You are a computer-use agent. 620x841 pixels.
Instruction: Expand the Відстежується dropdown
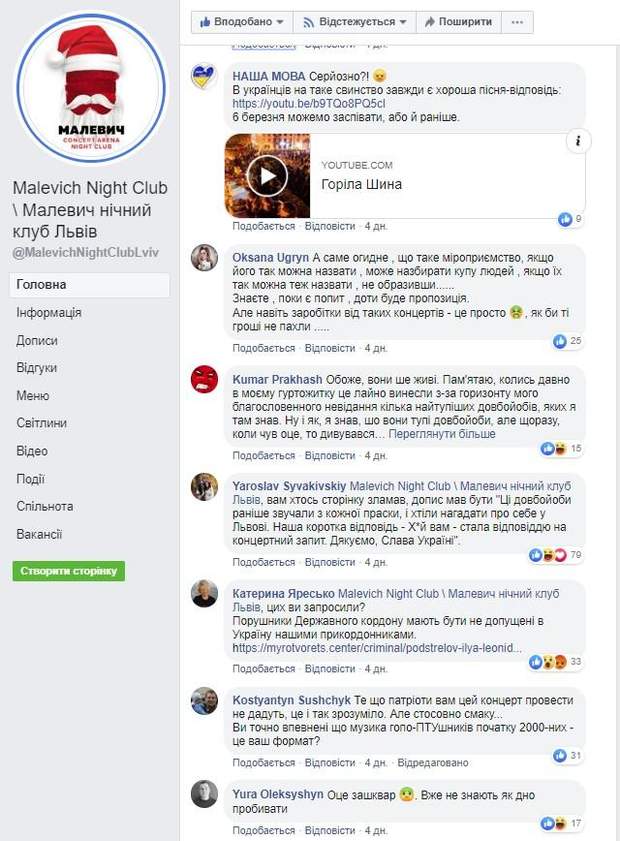pyautogui.click(x=355, y=23)
